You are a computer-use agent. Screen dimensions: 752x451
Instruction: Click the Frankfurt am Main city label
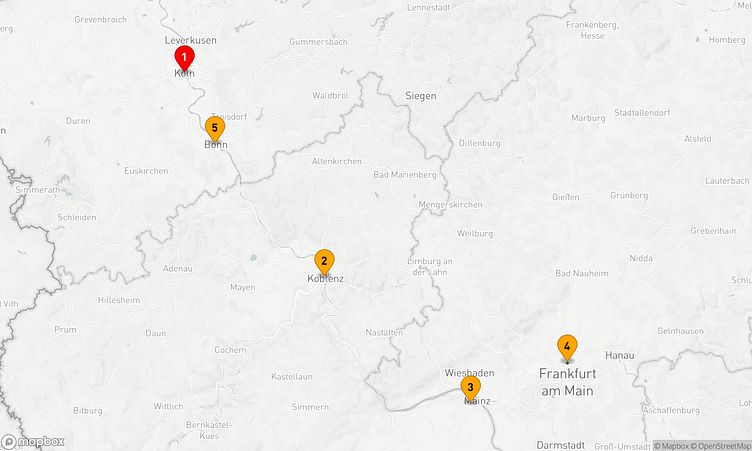click(x=567, y=382)
